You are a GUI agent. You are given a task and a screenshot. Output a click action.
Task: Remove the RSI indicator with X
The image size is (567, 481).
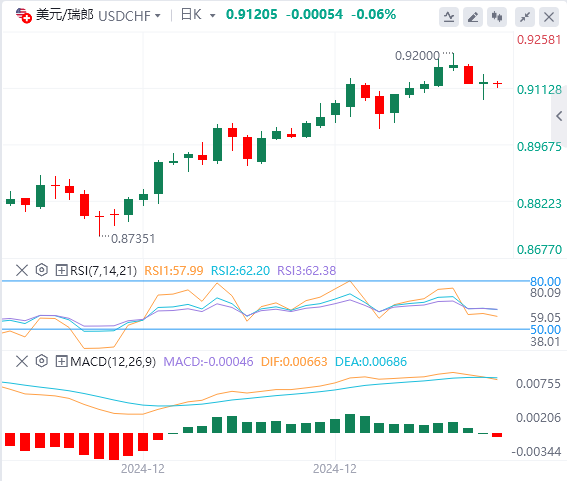coord(22,270)
